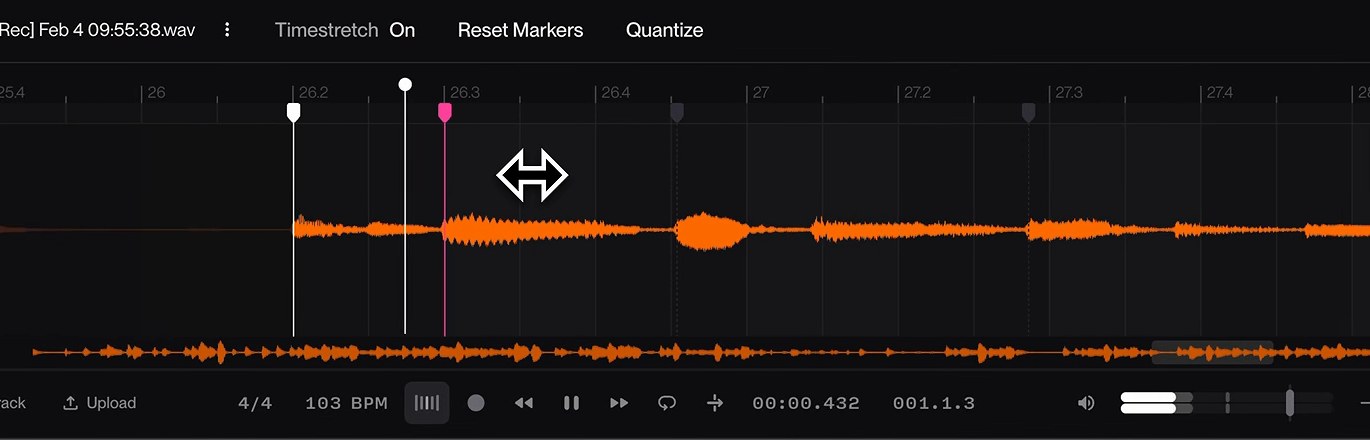The width and height of the screenshot is (1370, 440).
Task: Click the 27.4 mark on the ruler
Action: point(1219,93)
